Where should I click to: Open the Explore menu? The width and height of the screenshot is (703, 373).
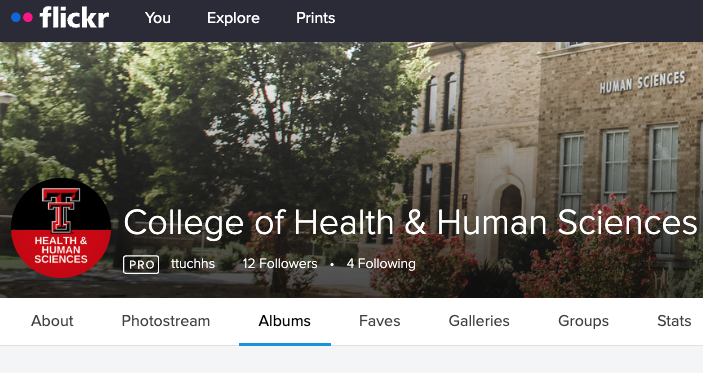pos(233,18)
